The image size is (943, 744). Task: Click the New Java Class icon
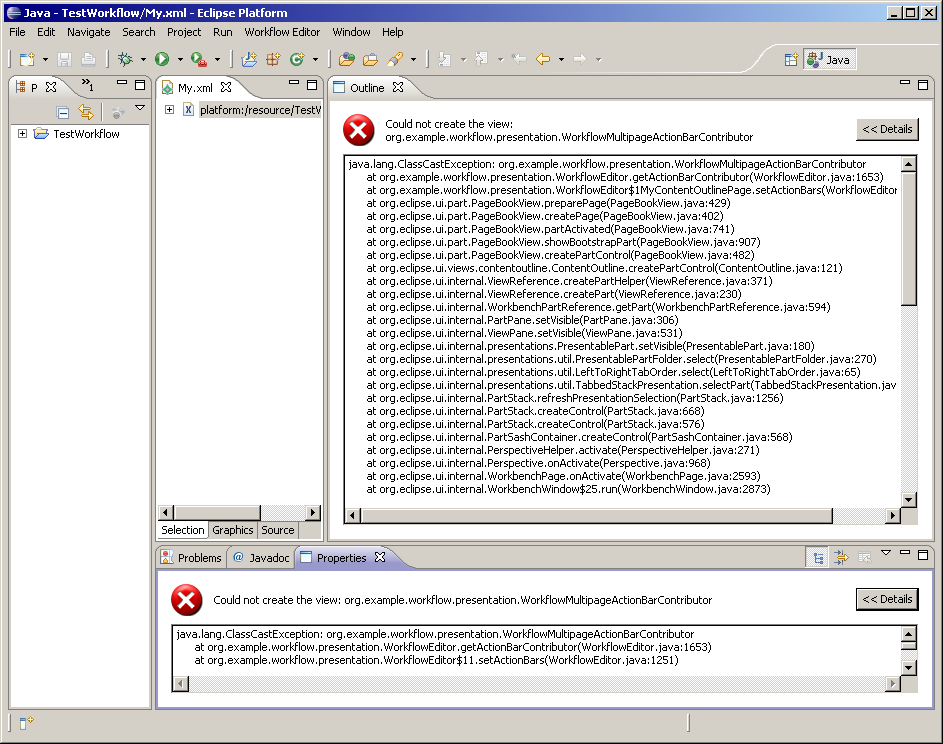point(297,60)
